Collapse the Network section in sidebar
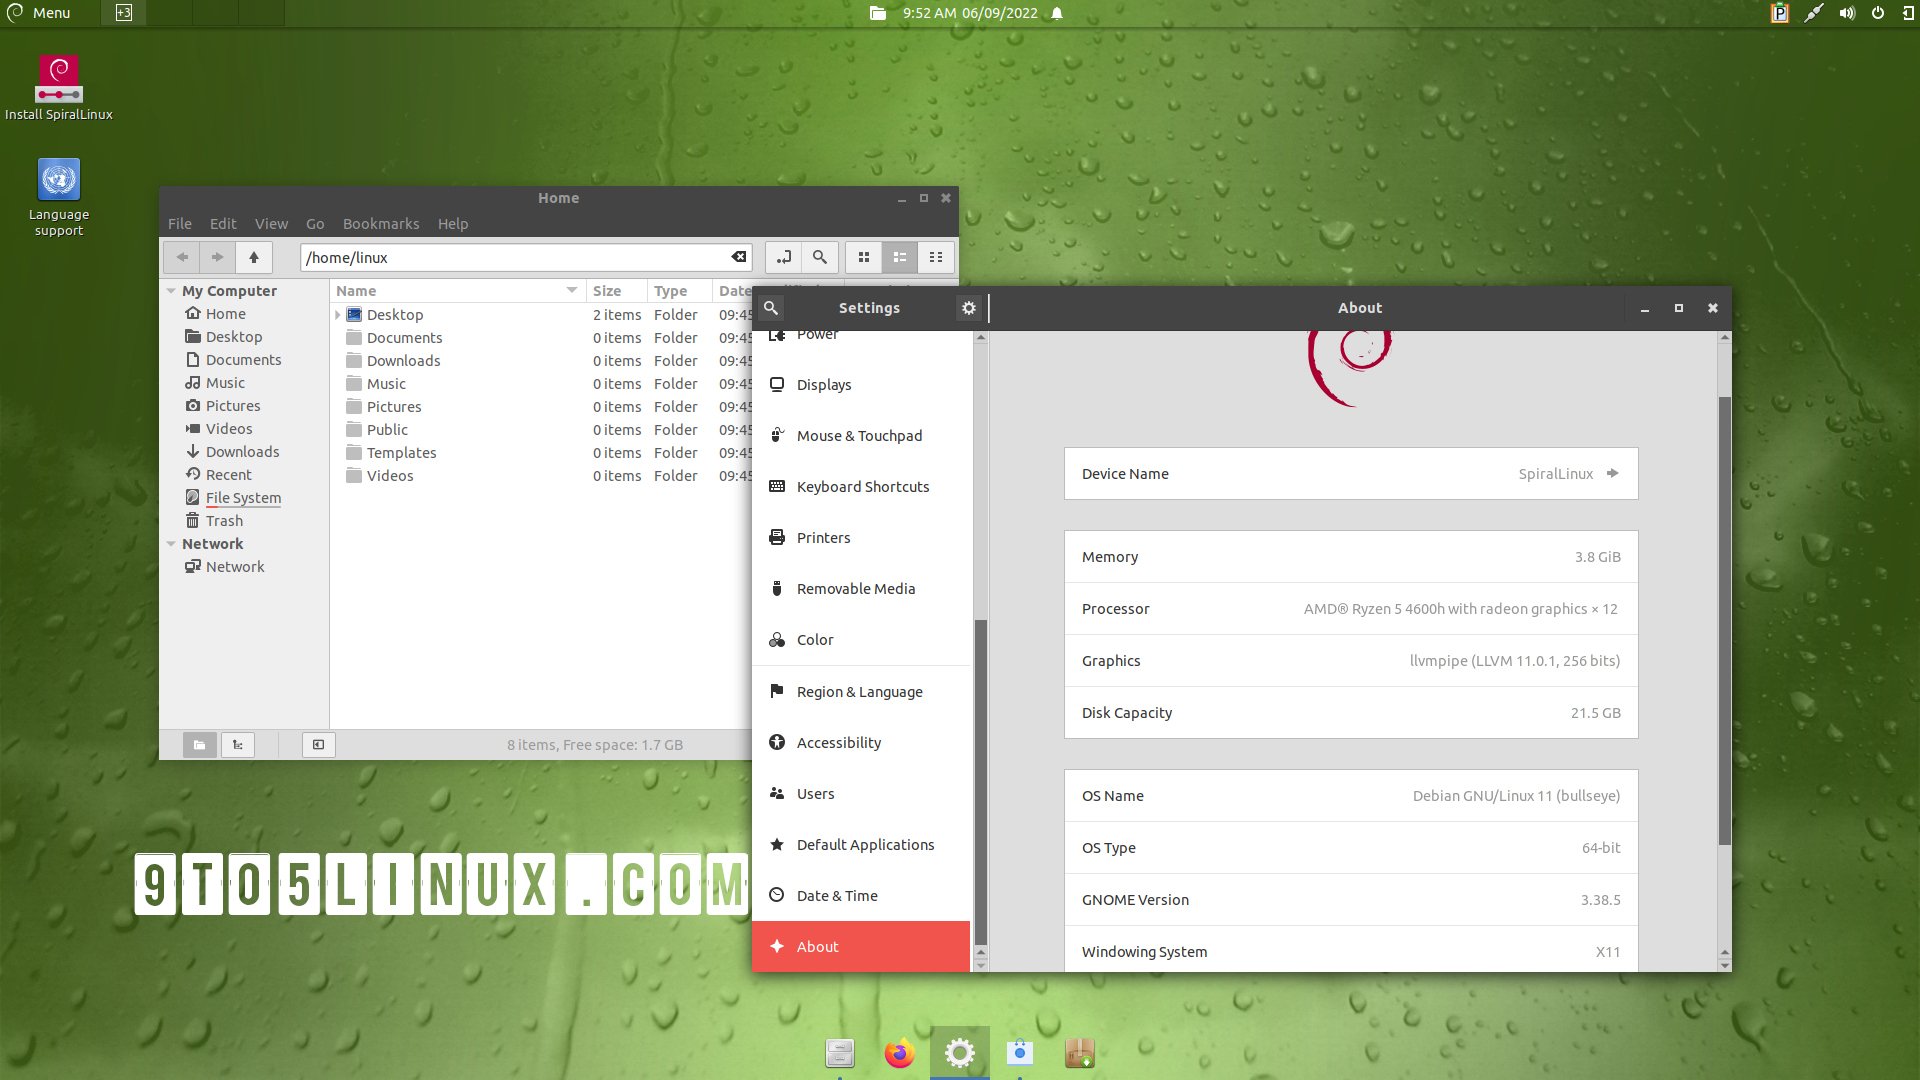The image size is (1920, 1080). 171,544
